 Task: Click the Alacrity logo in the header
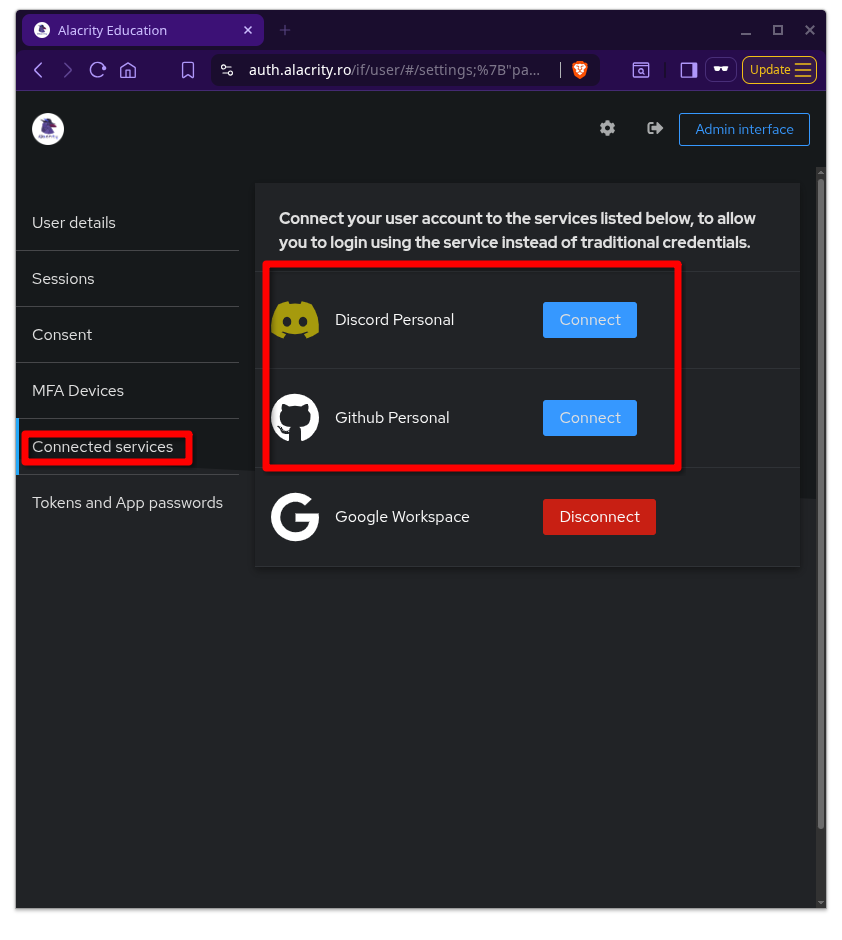point(48,129)
